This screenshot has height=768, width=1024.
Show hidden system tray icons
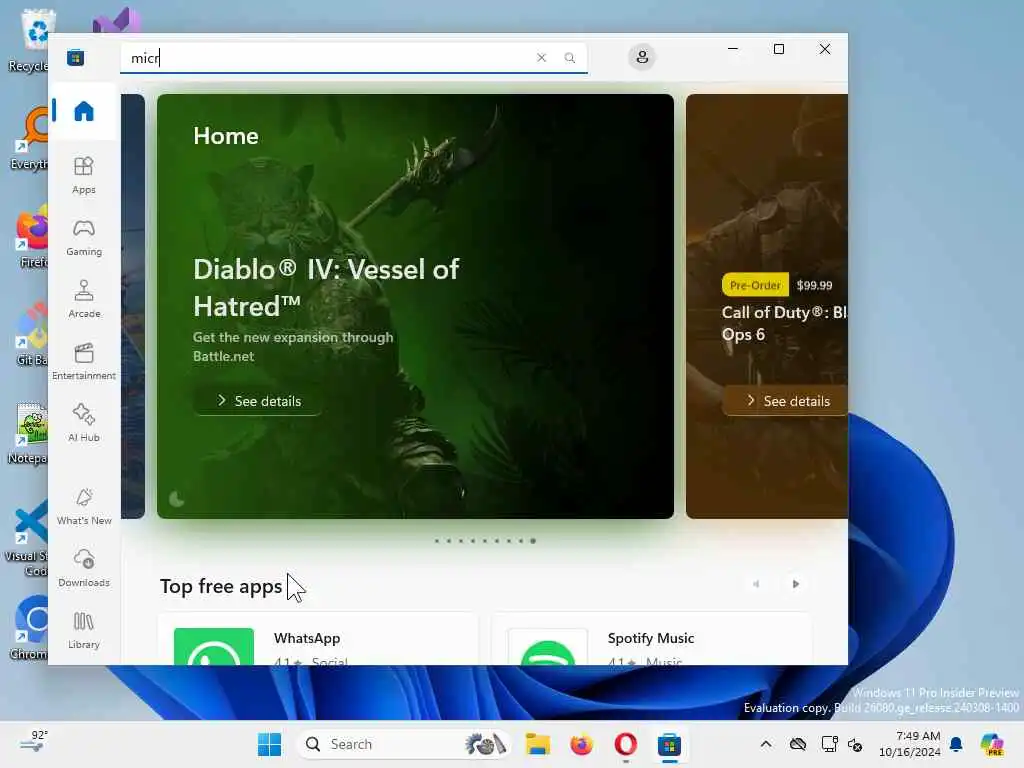coord(766,744)
